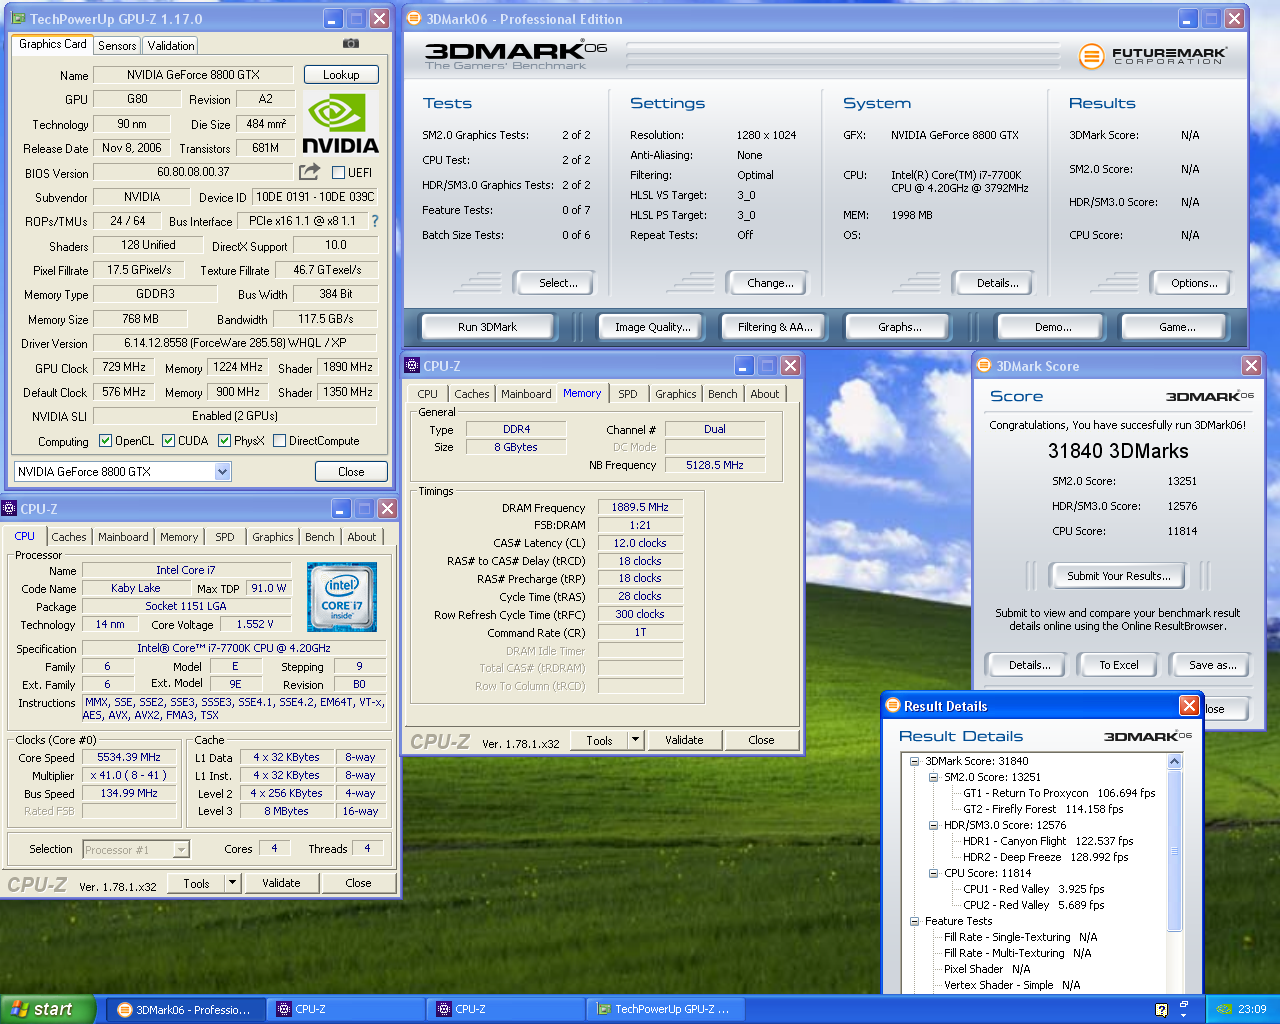Switch to TechPowerUp GPU-Z taskbar button

(666, 1010)
